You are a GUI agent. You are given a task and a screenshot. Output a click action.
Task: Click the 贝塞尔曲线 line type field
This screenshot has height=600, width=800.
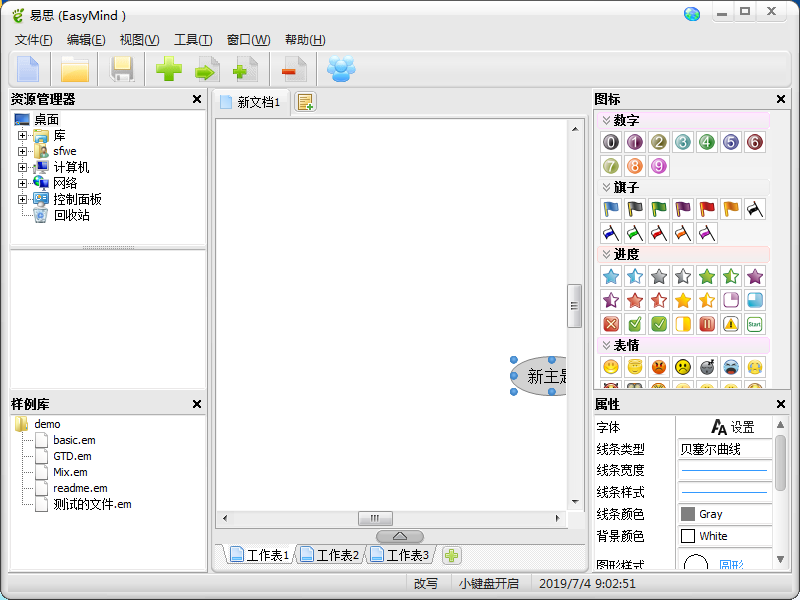pyautogui.click(x=724, y=449)
